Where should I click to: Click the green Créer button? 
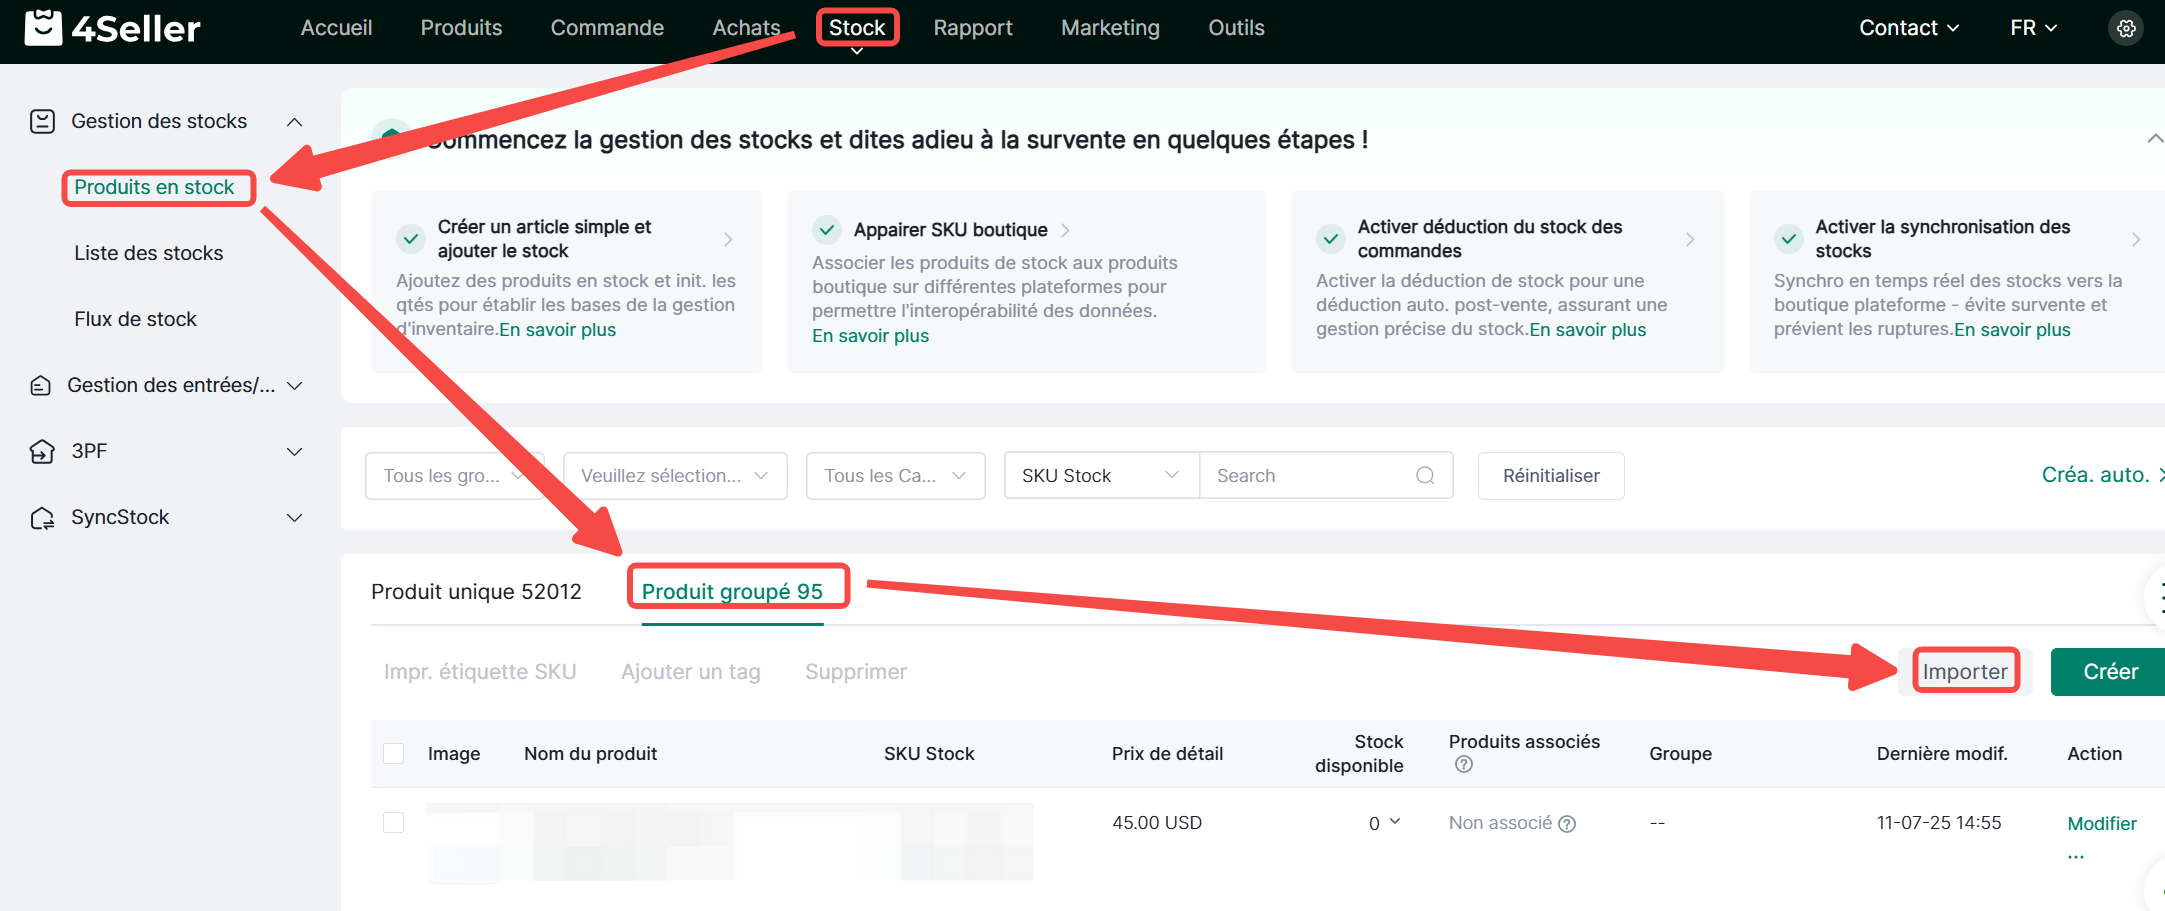(2110, 672)
